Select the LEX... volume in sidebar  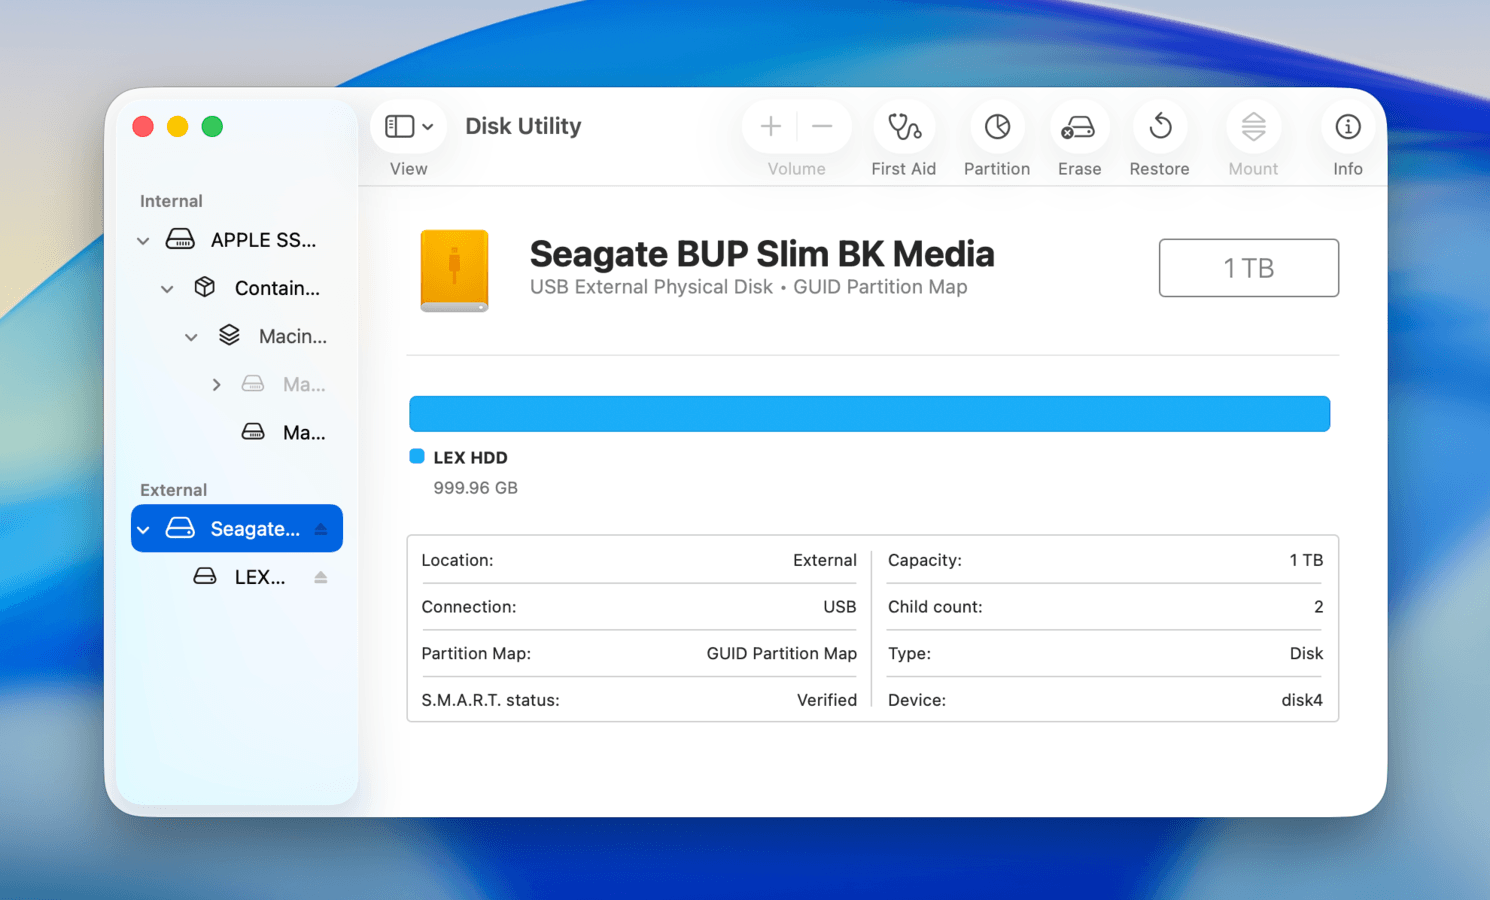click(237, 577)
